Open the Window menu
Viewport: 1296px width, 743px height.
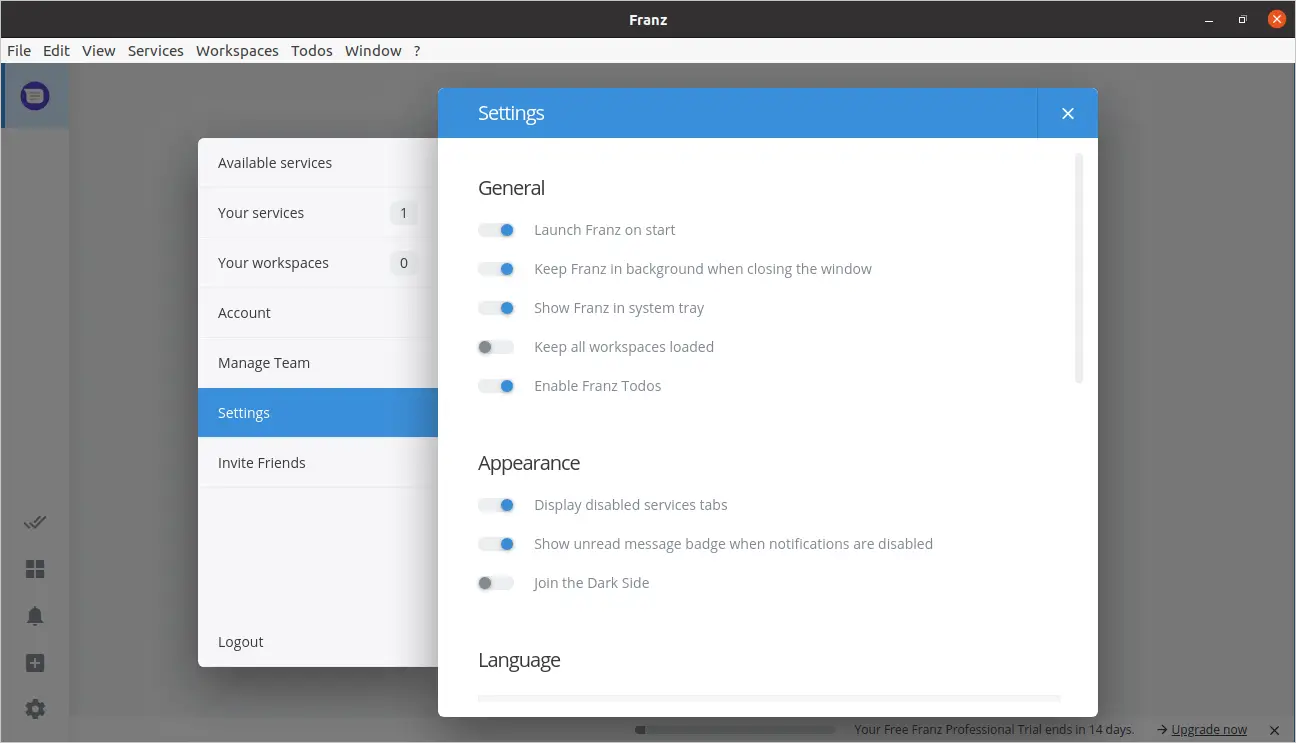tap(373, 51)
